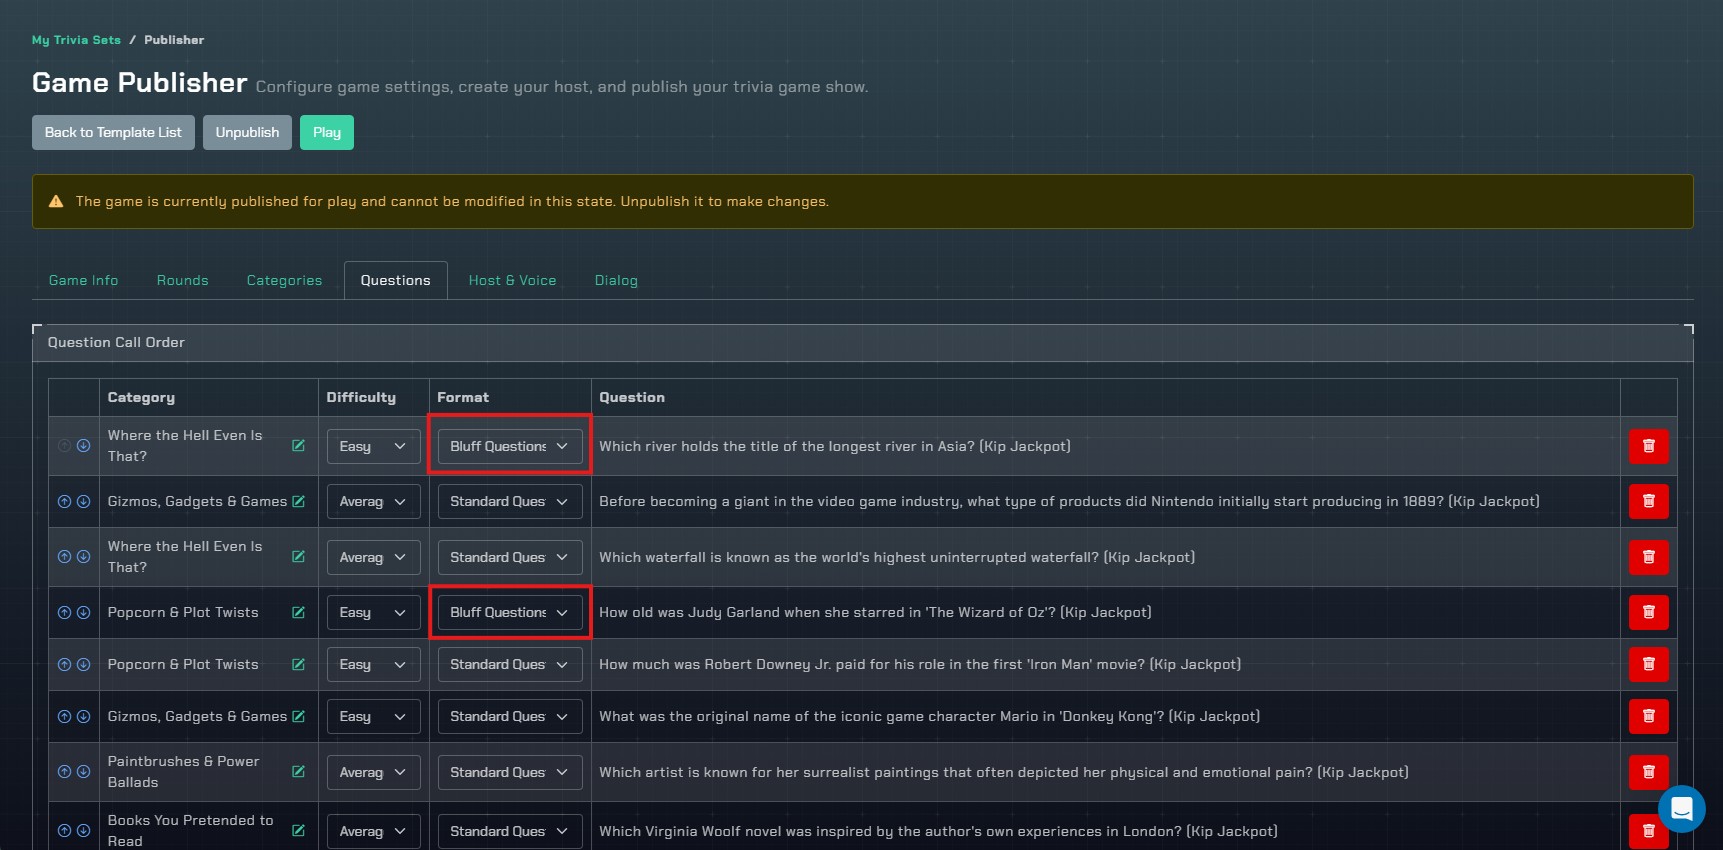Image resolution: width=1723 pixels, height=850 pixels.
Task: Open format dropdown for Judy Garland question
Action: click(509, 613)
